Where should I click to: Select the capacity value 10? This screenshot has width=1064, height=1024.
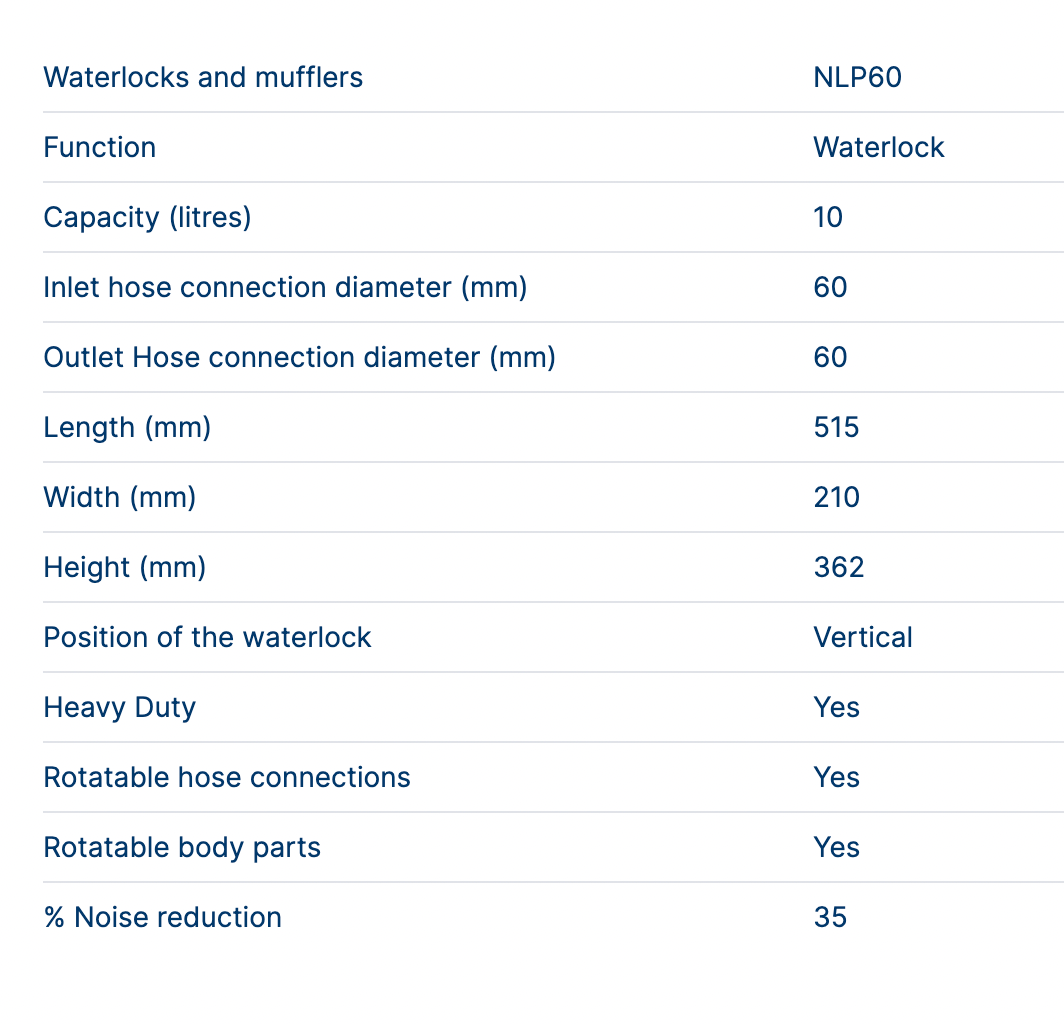828,217
